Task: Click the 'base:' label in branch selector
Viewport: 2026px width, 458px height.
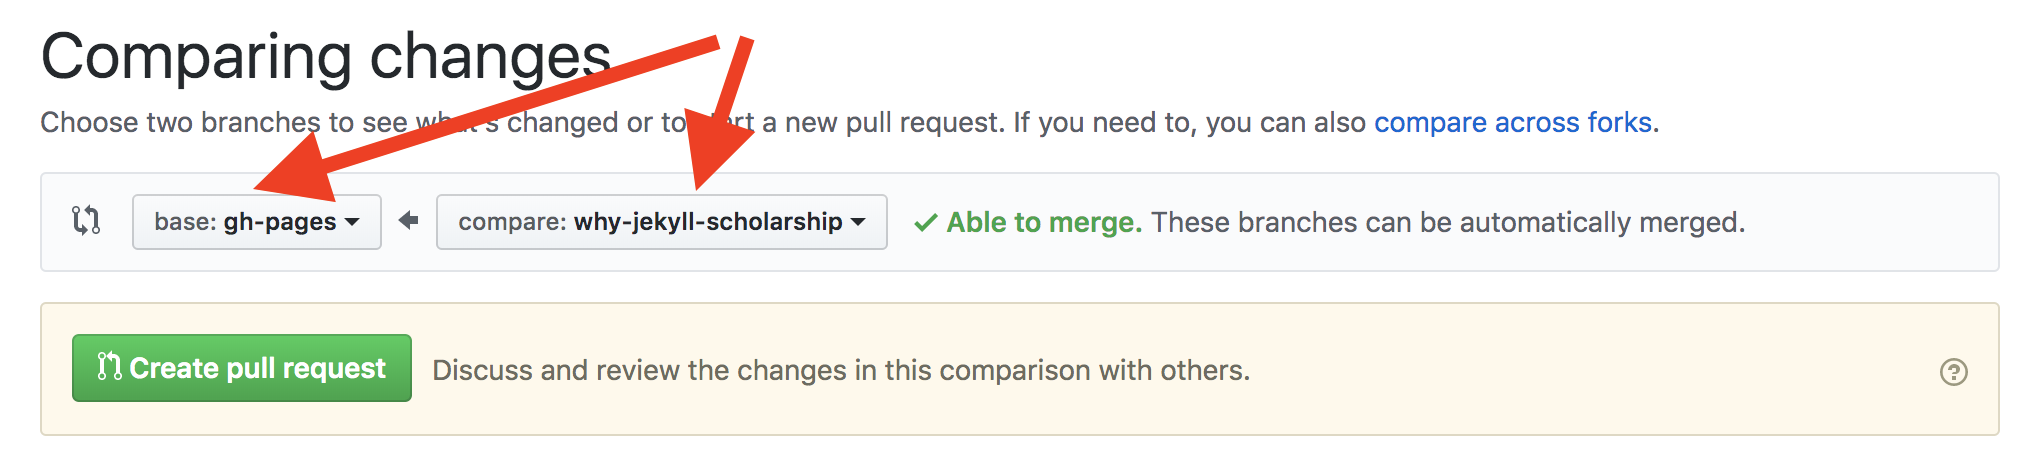Action: [x=185, y=222]
